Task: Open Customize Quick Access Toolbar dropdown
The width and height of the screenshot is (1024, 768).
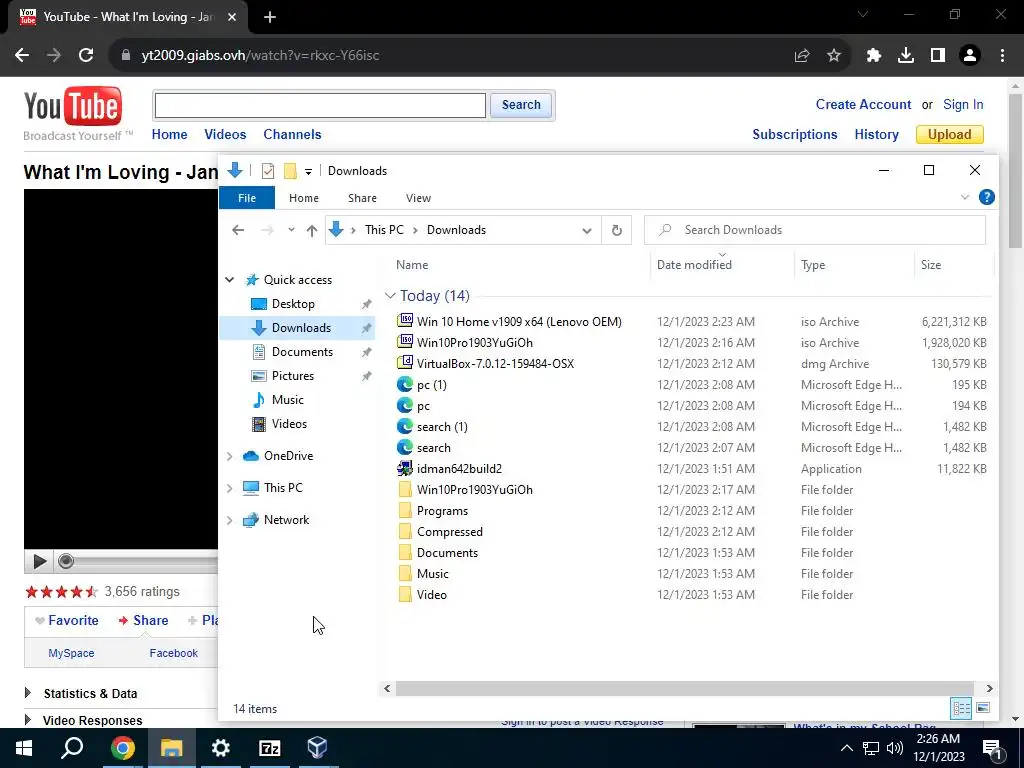Action: coord(308,172)
